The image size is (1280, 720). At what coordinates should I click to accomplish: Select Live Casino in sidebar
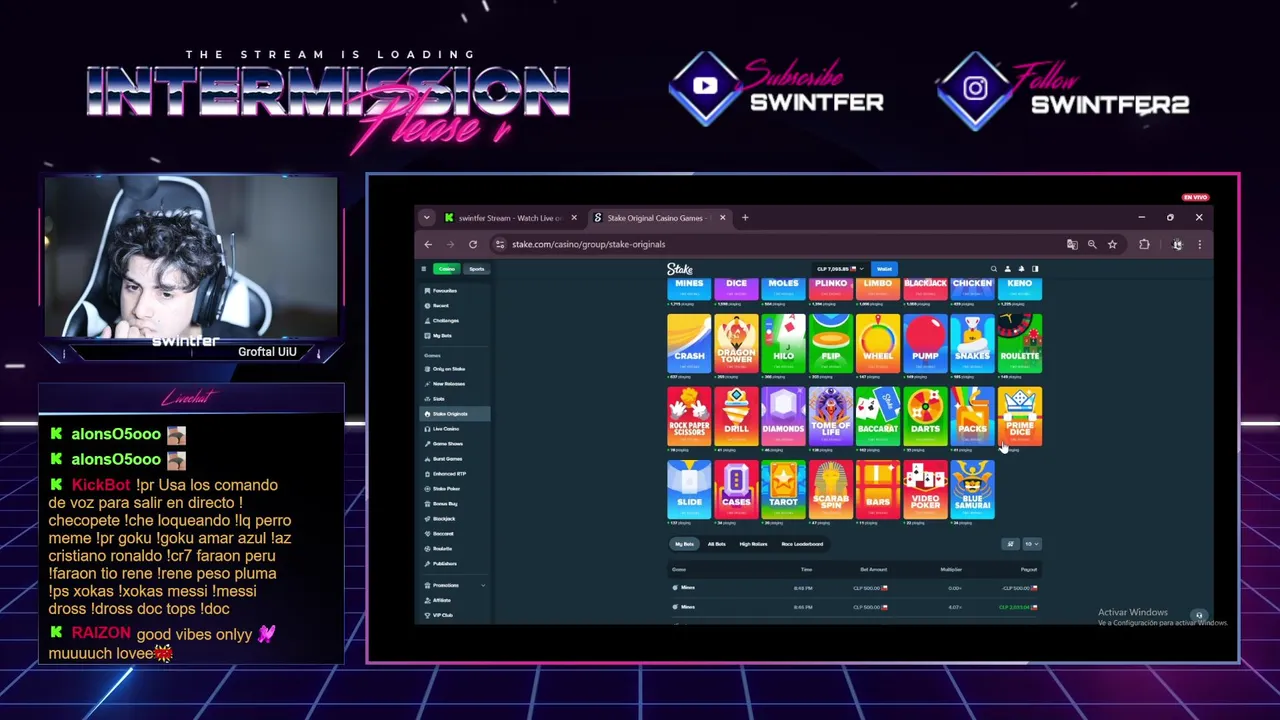(445, 429)
